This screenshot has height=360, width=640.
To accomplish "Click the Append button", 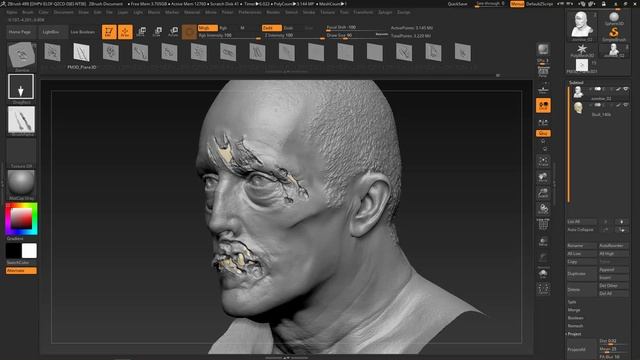I will pos(613,270).
